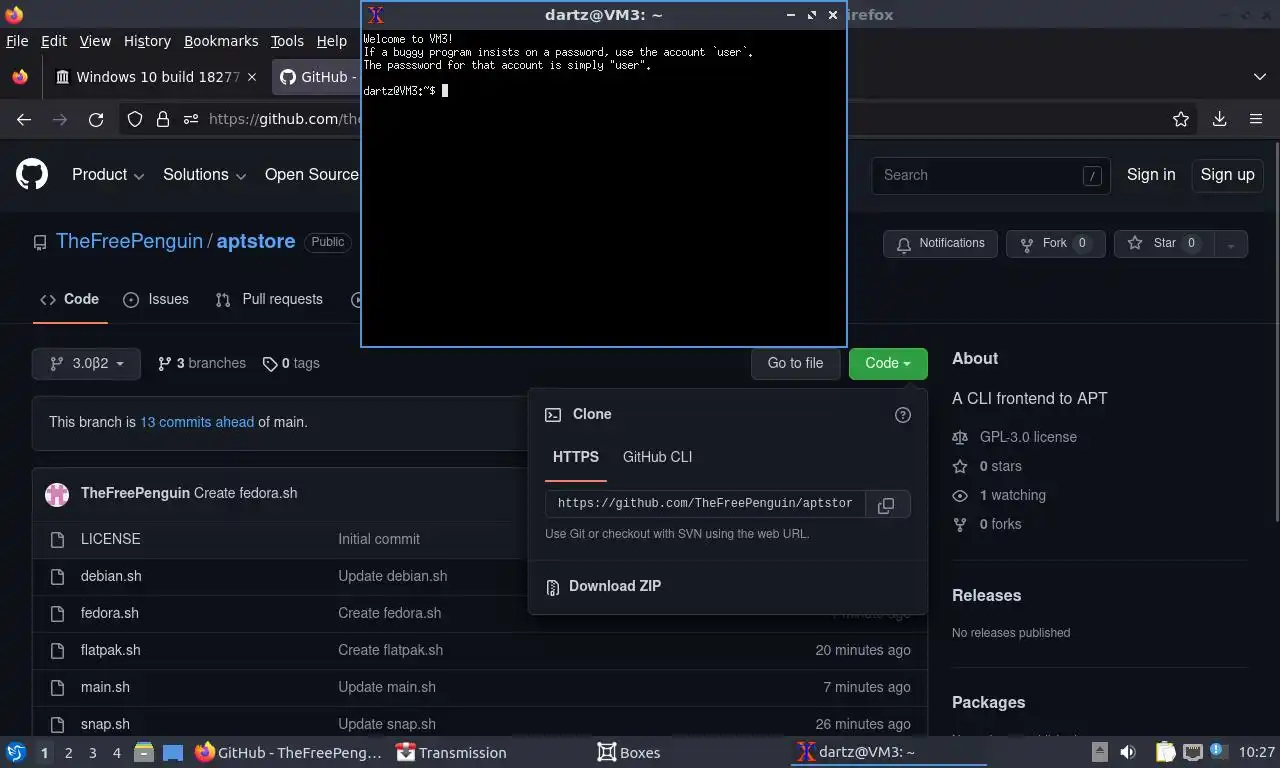This screenshot has height=768, width=1280.
Task: Click the network tray icon
Action: [x=1192, y=753]
